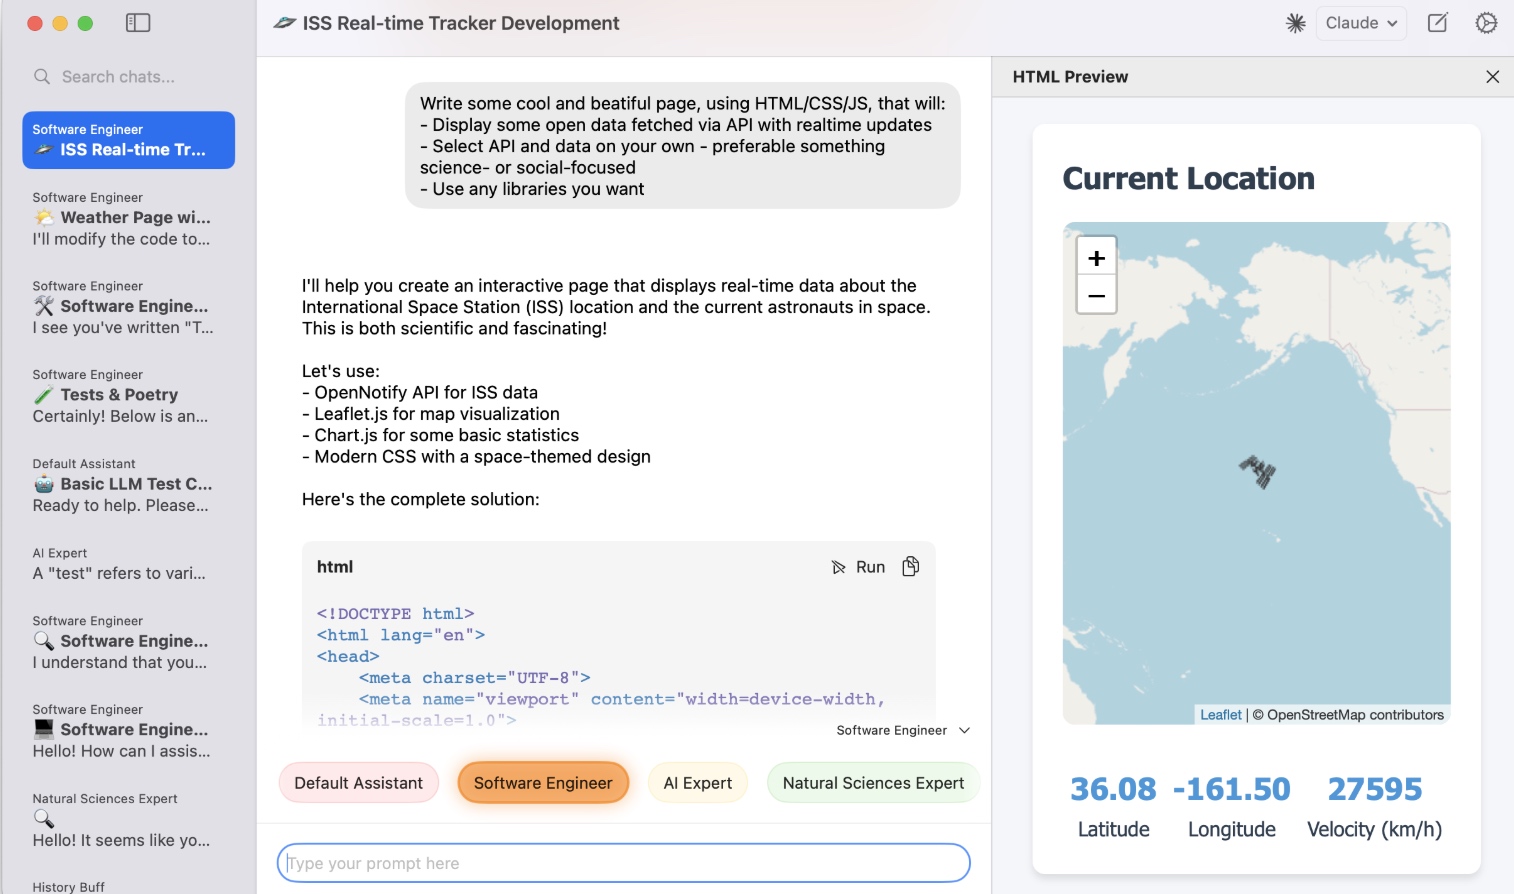The image size is (1514, 894).
Task: Click the magnifier icon in search field
Action: (x=42, y=77)
